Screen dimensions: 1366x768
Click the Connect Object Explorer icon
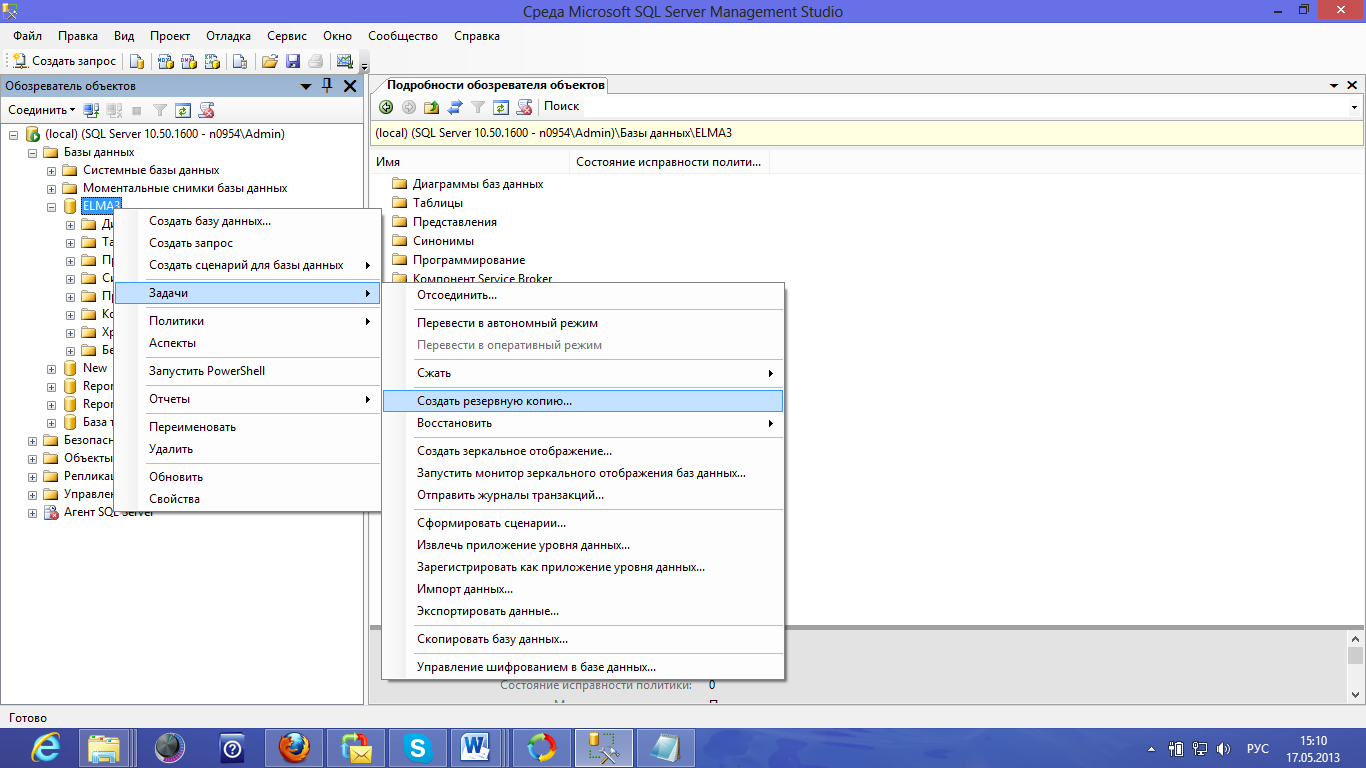(91, 110)
